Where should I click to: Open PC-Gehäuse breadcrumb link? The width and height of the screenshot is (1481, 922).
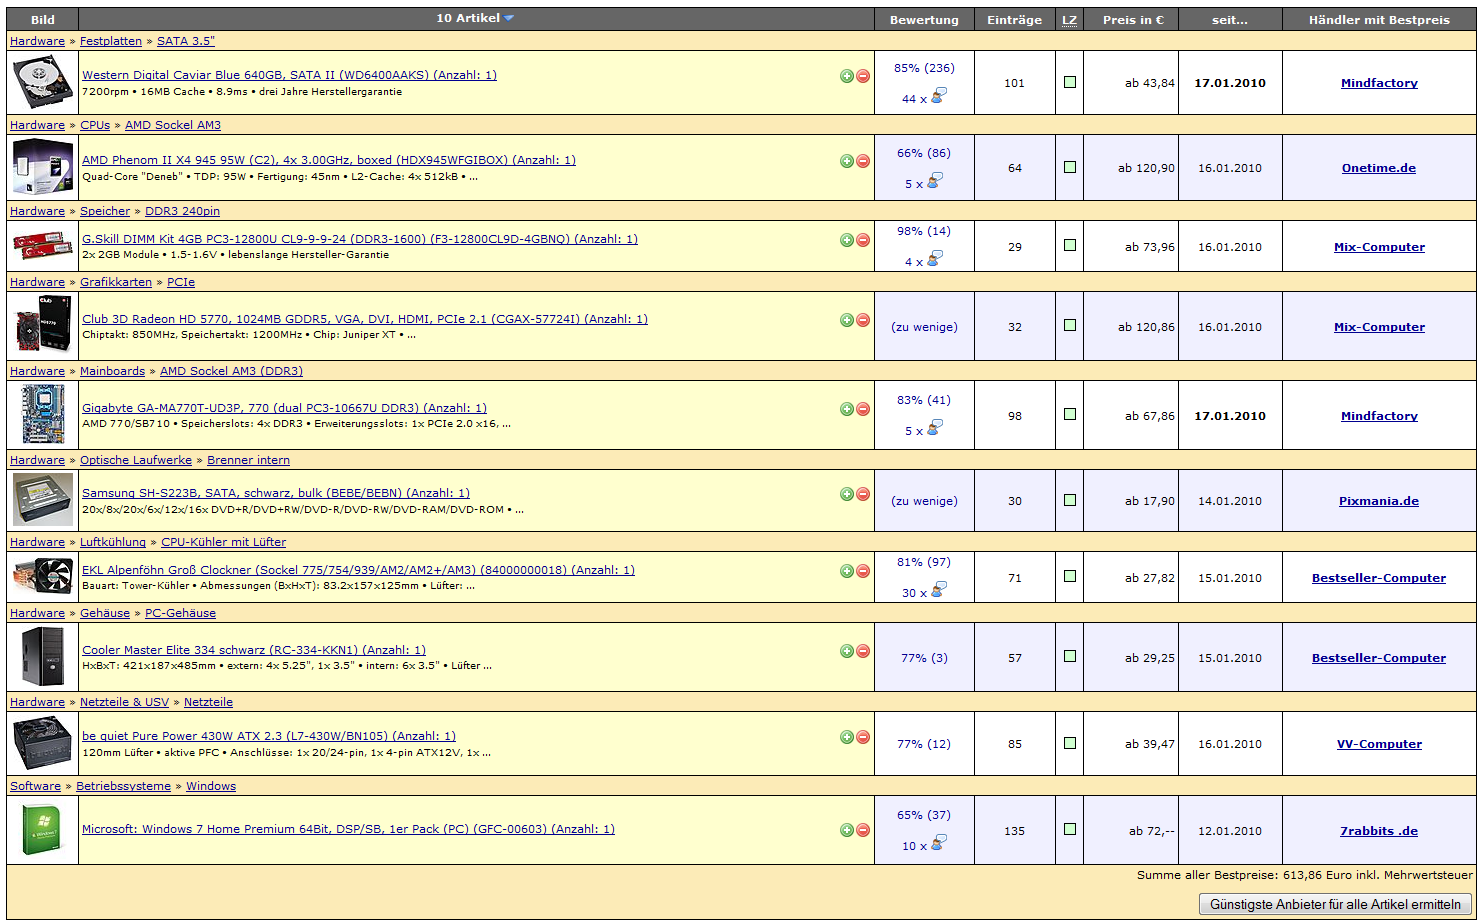[x=180, y=613]
